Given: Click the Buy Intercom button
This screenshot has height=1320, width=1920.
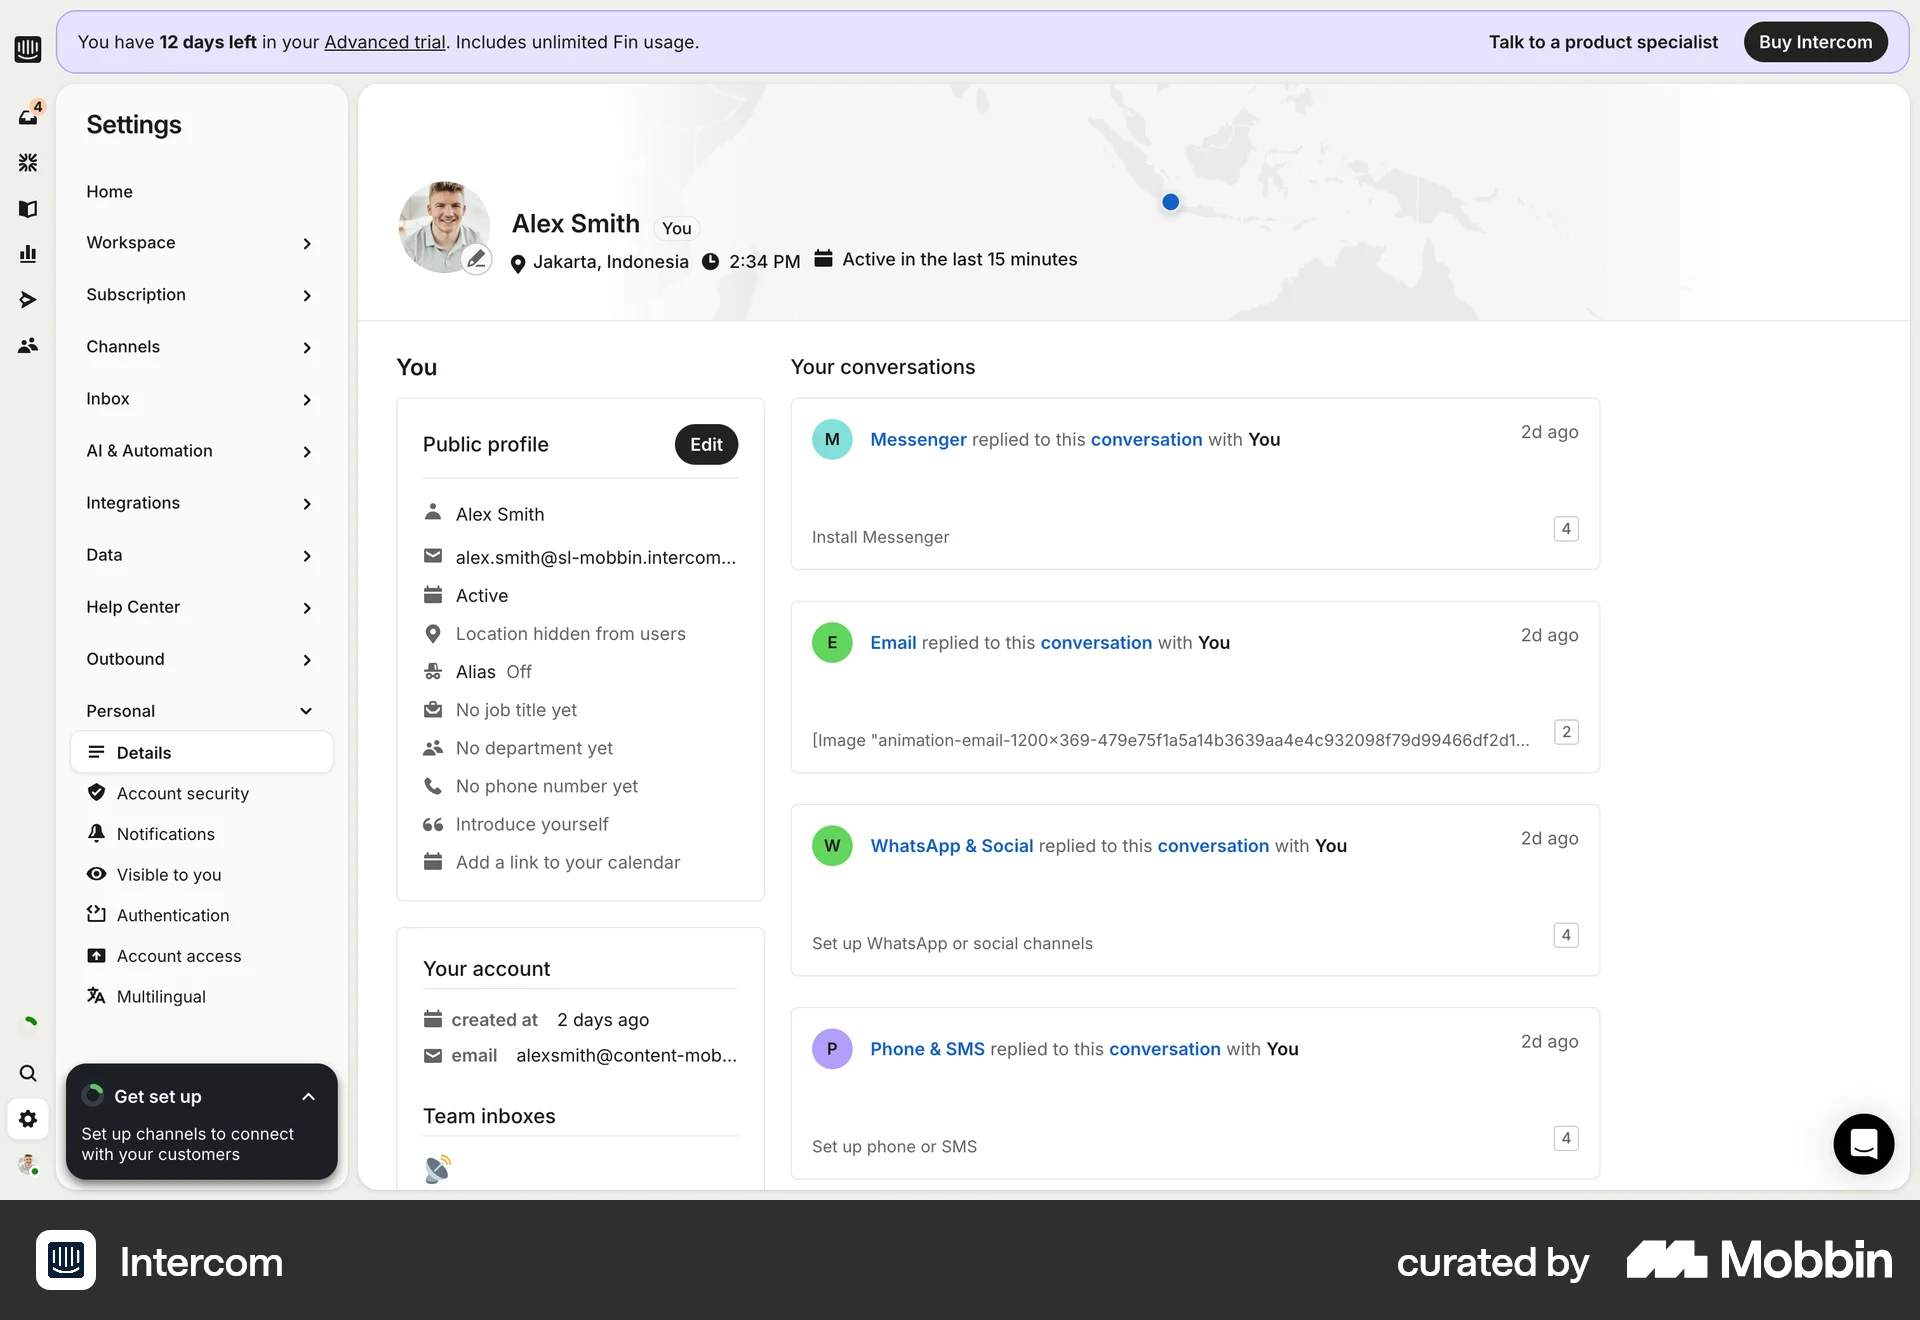Looking at the screenshot, I should [1816, 41].
